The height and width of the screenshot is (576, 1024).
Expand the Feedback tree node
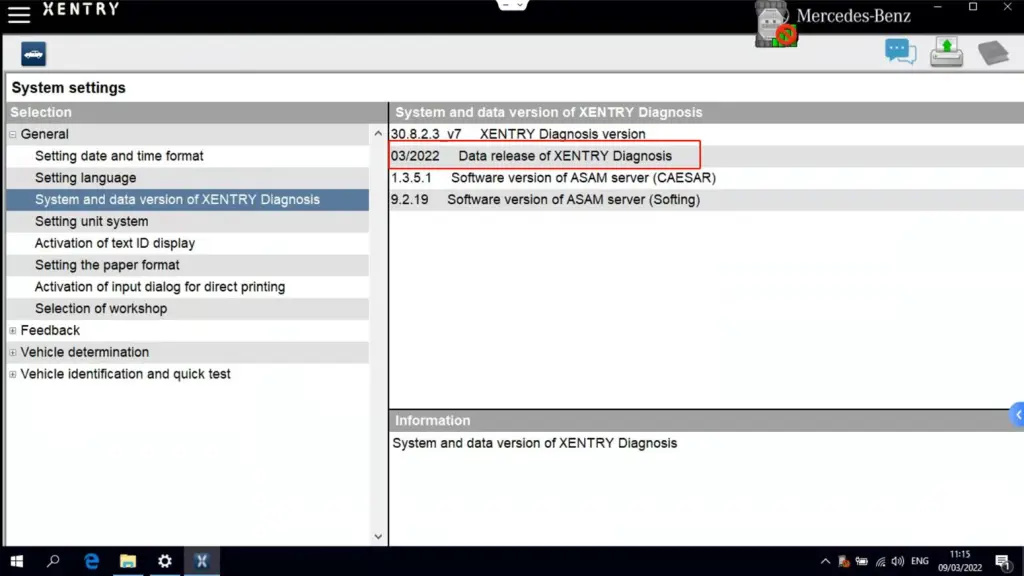12,331
